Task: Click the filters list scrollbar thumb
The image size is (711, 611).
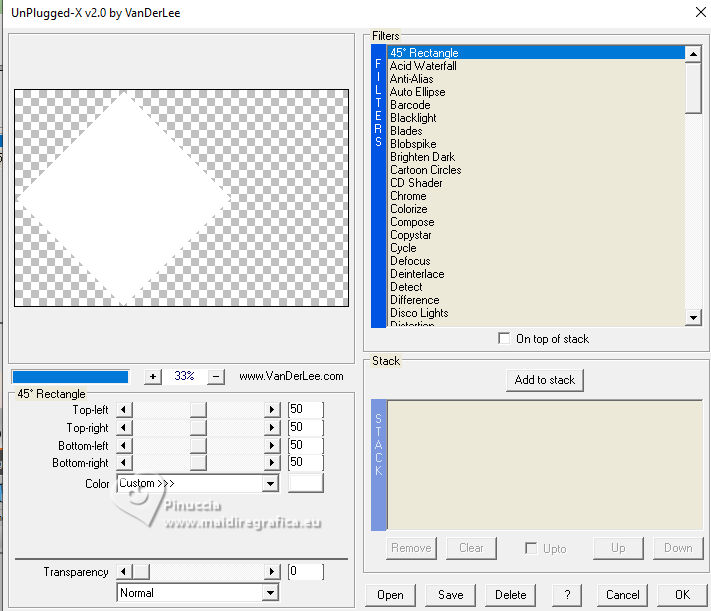Action: [693, 88]
